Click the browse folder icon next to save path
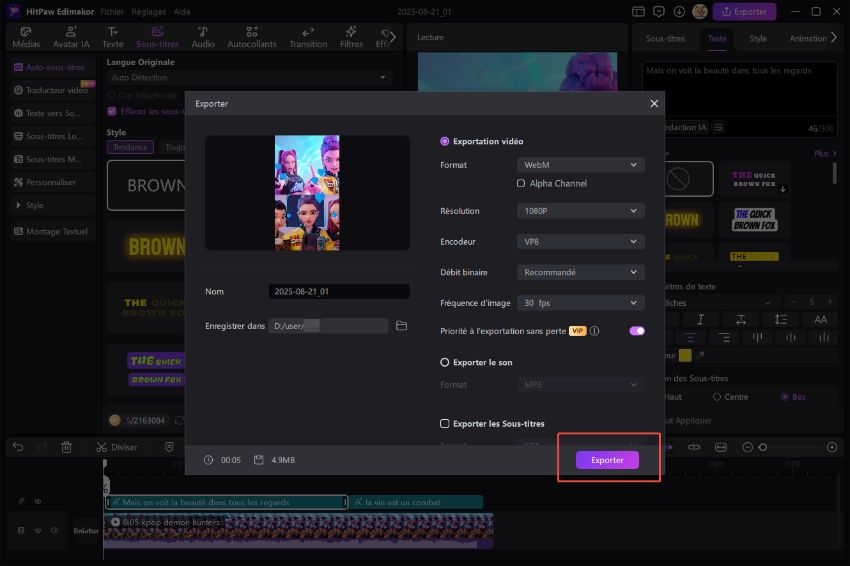 click(402, 326)
